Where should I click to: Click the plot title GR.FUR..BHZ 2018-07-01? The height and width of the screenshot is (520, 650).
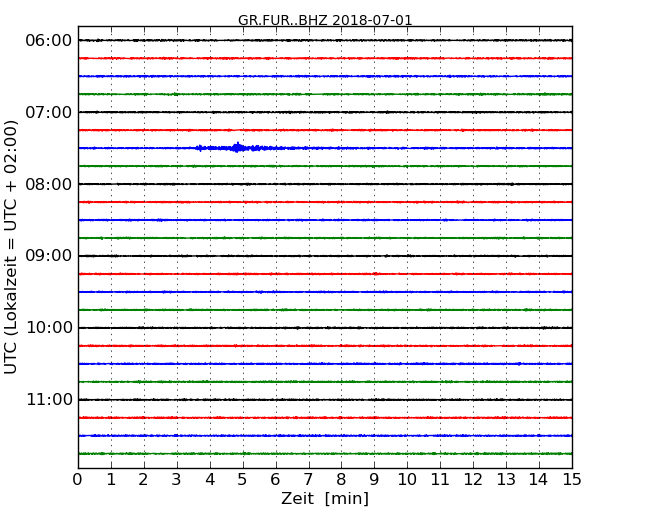pyautogui.click(x=325, y=20)
